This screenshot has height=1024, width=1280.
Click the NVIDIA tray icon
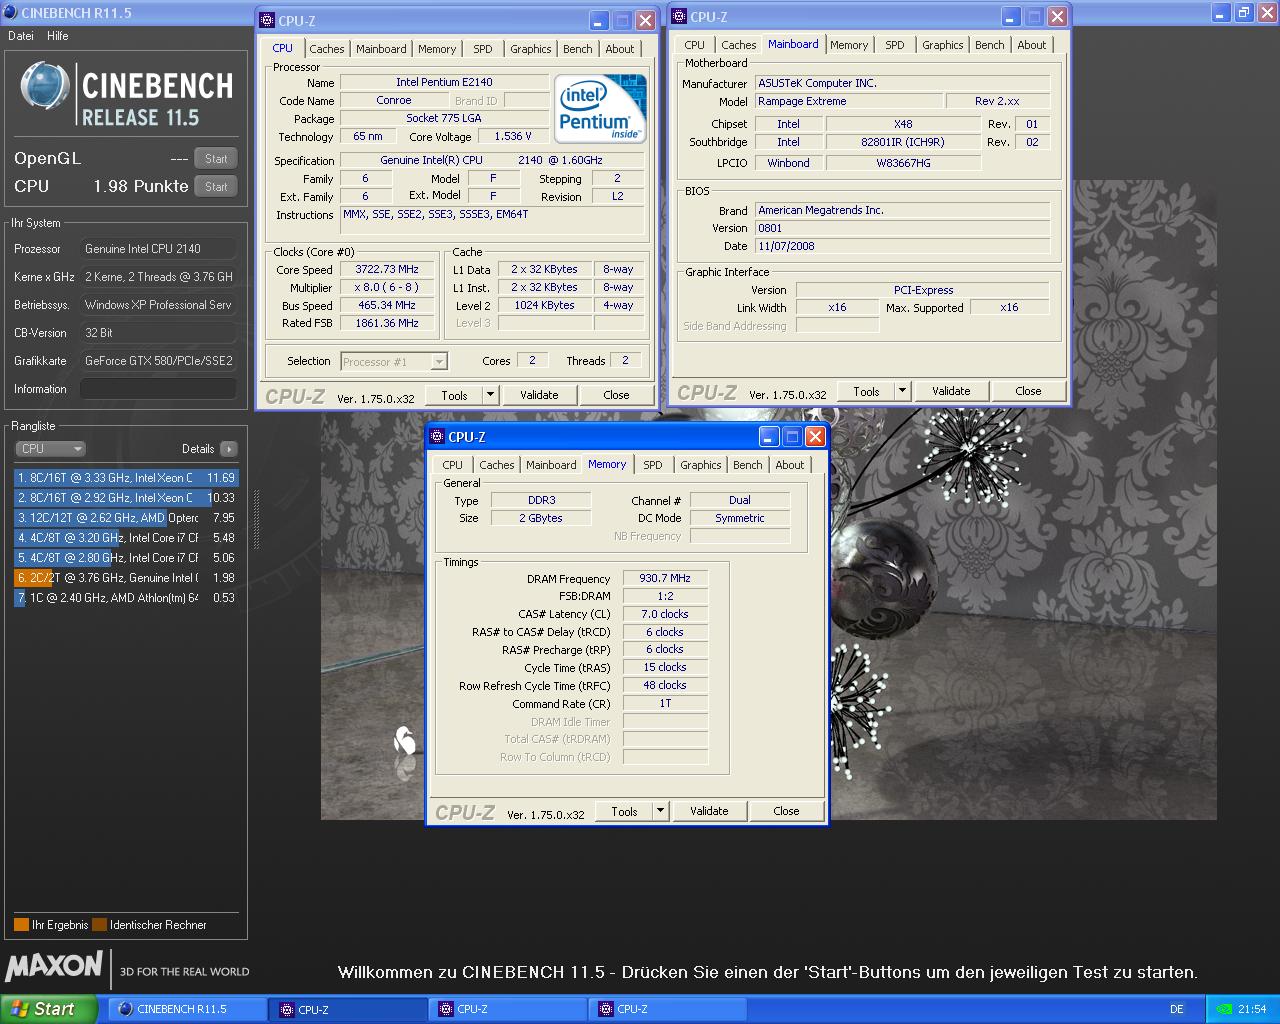1224,1009
